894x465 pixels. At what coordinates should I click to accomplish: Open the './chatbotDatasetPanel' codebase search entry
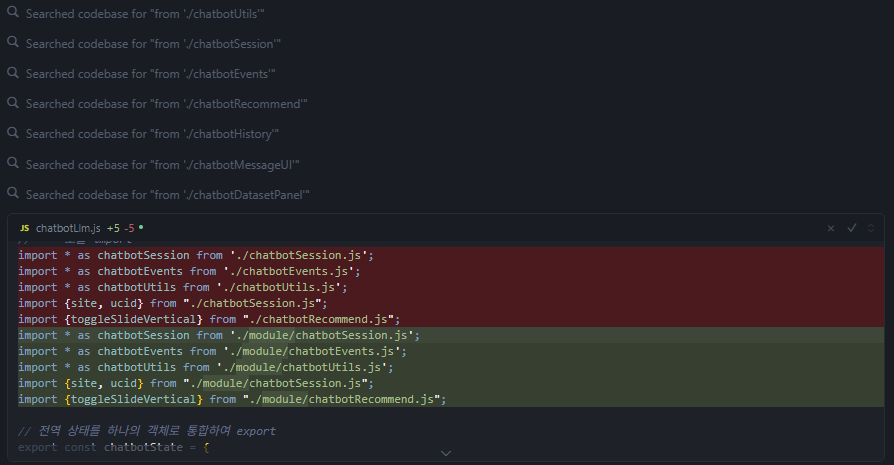click(167, 194)
